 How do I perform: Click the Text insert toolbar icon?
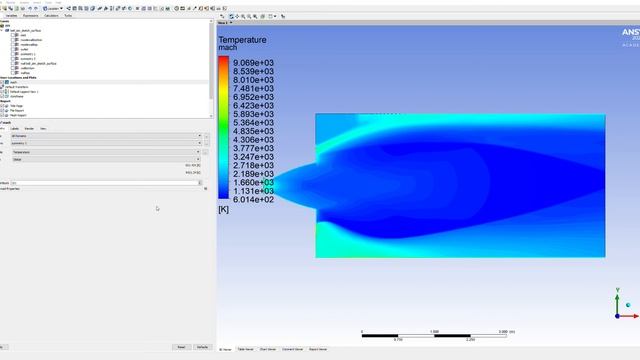click(x=99, y=9)
